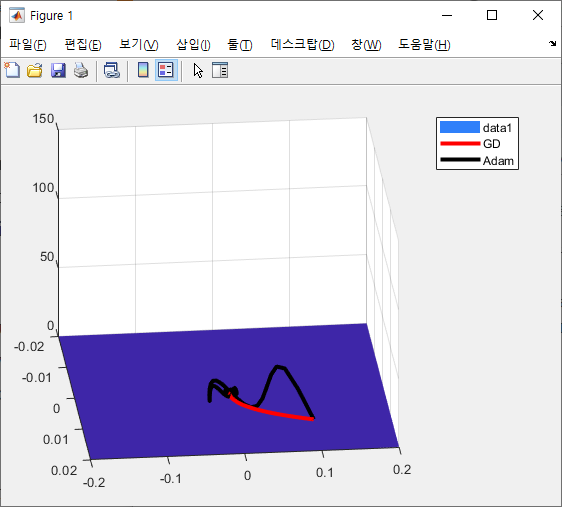Open the 데스크탑(D) menu
Image resolution: width=562 pixels, height=507 pixels.
click(x=303, y=45)
